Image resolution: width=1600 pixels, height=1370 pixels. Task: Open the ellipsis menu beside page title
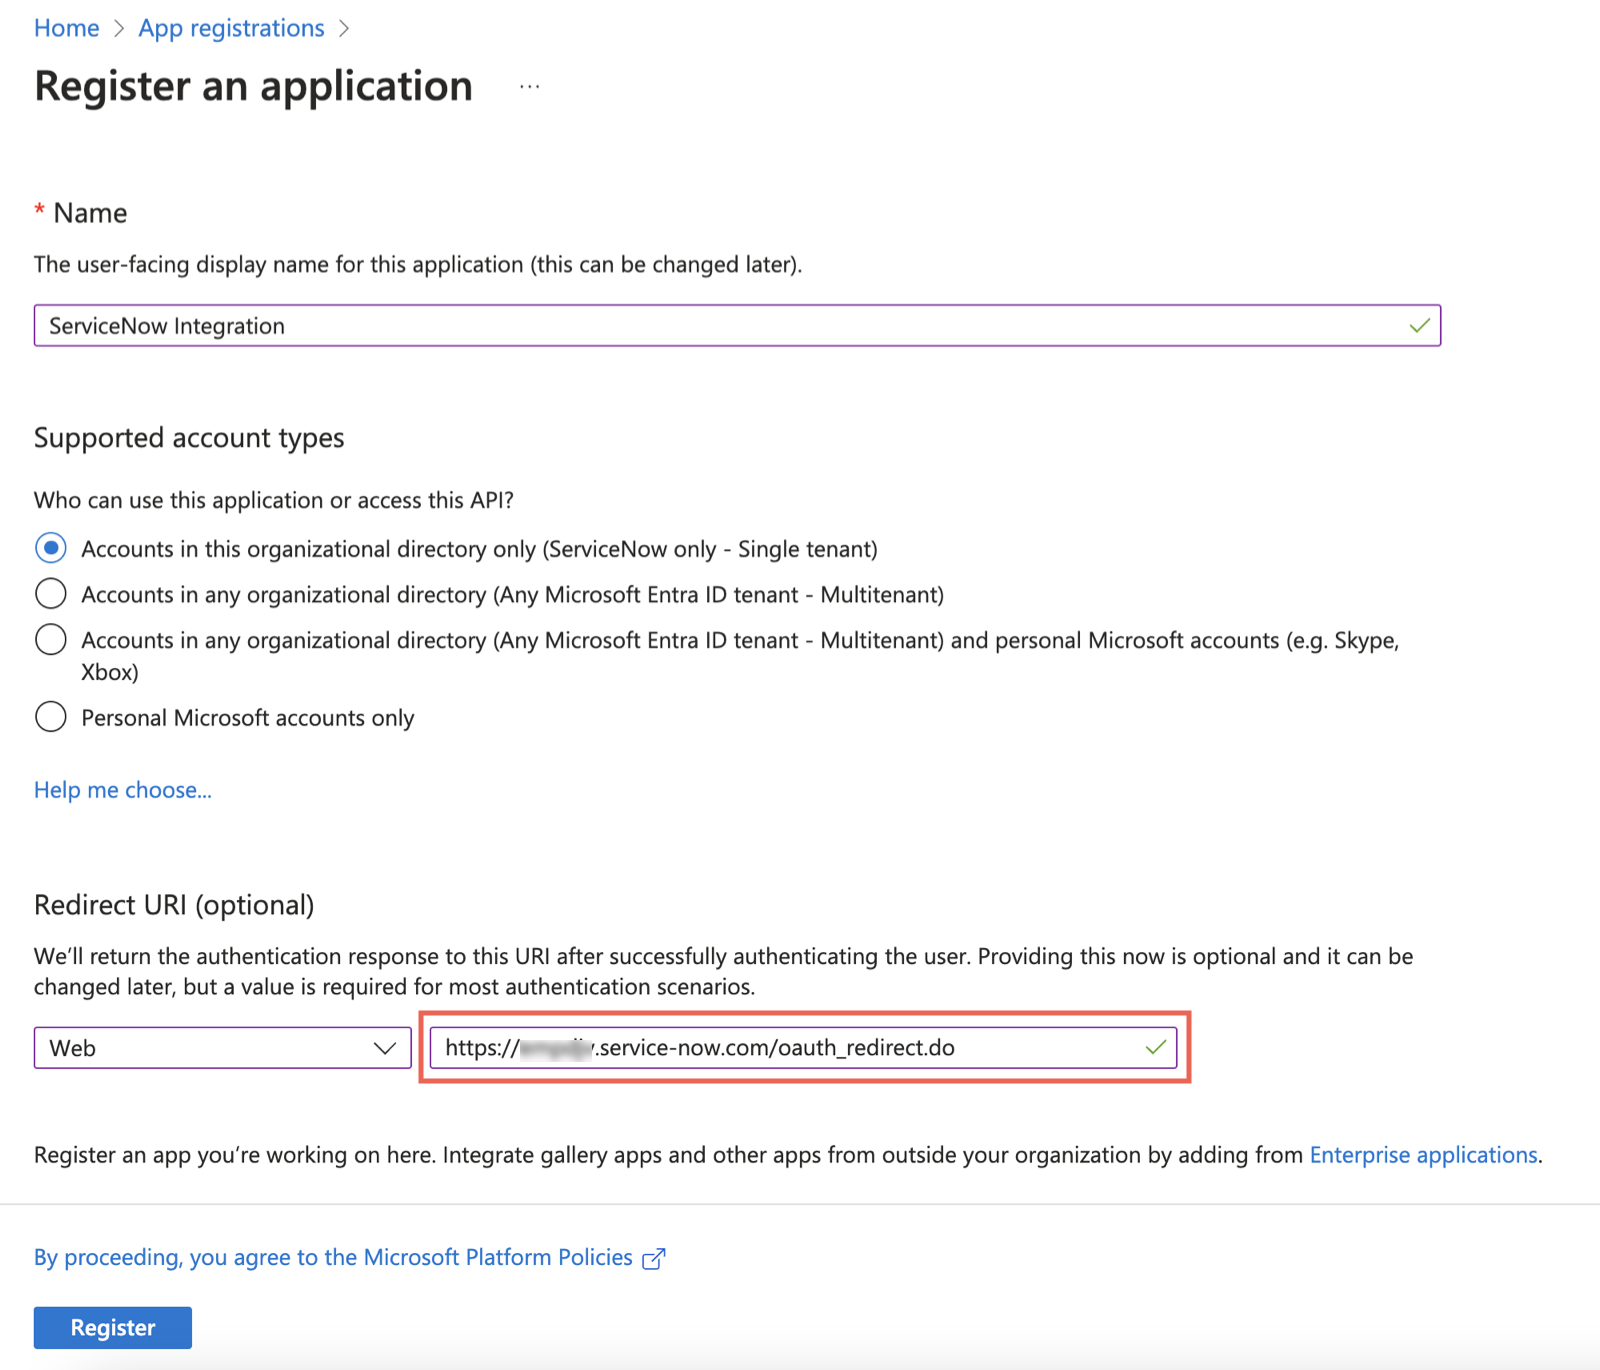[529, 87]
